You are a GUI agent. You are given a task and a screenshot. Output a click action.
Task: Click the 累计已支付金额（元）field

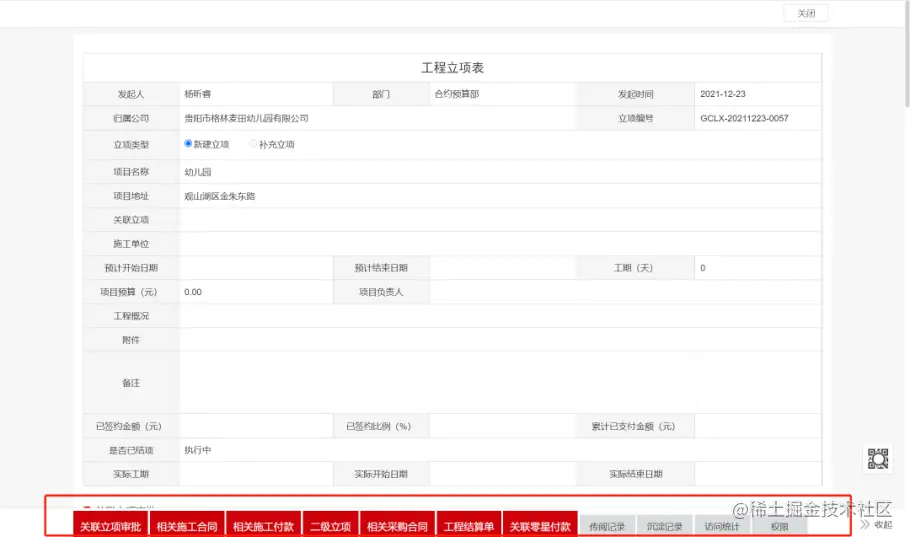(x=758, y=426)
